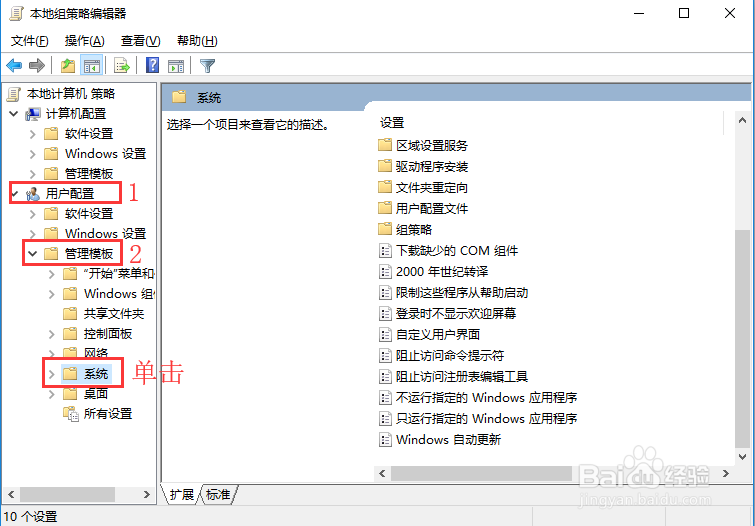The width and height of the screenshot is (755, 526).
Task: Select 限制这些程序从帮助启动 setting
Action: tap(462, 292)
